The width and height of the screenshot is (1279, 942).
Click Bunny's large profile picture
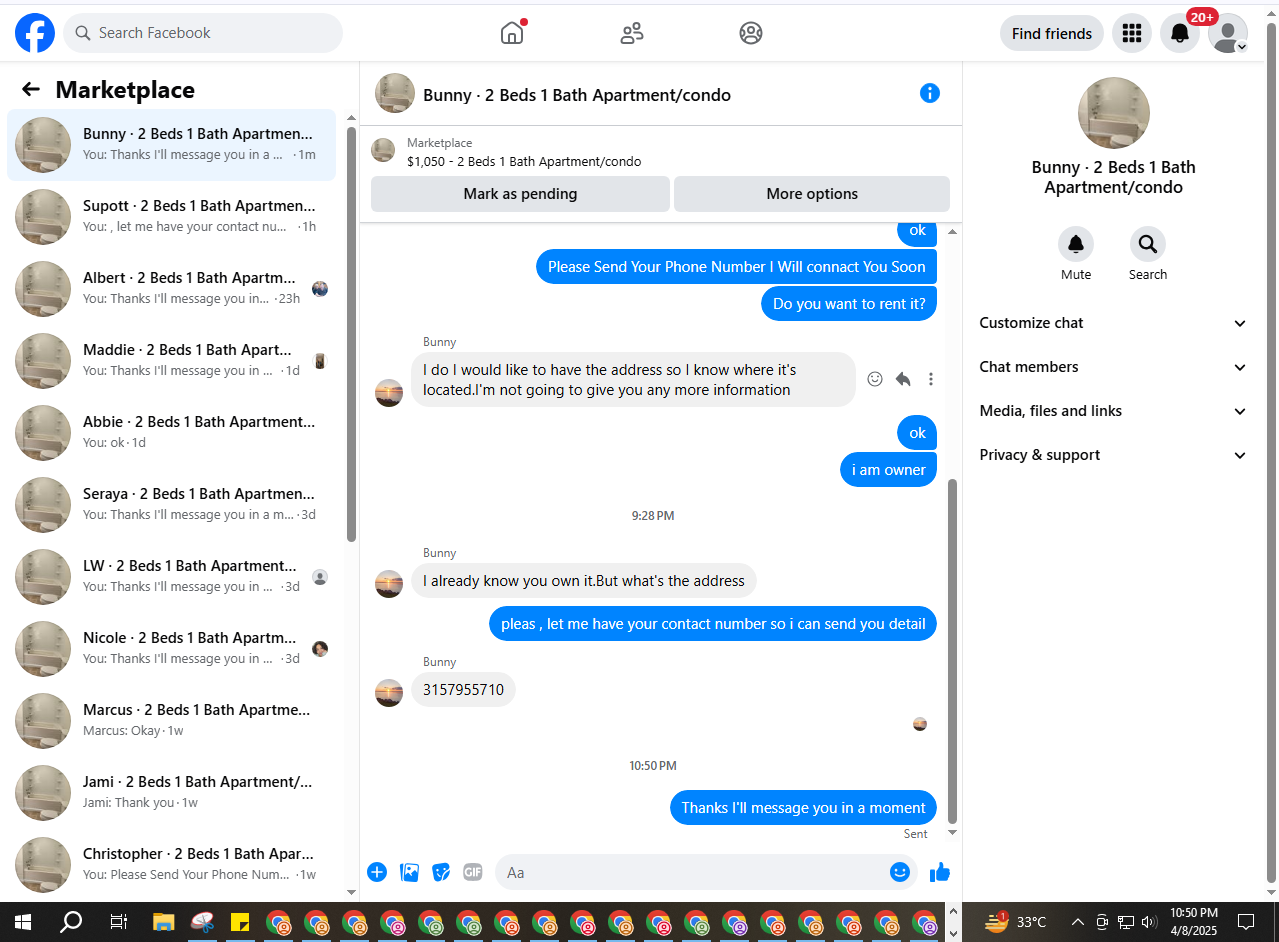pos(1114,113)
